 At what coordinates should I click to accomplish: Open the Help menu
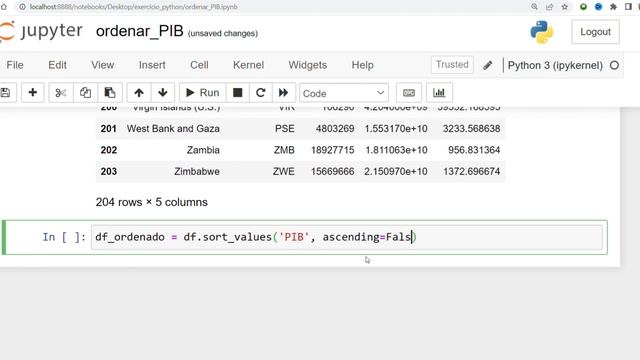362,65
